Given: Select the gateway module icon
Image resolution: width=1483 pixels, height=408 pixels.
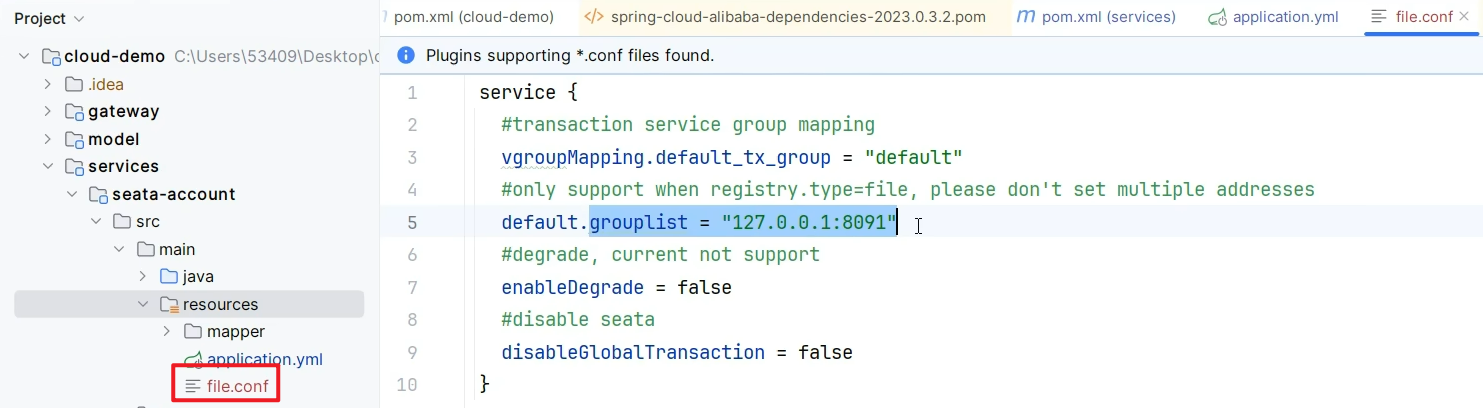Looking at the screenshot, I should (74, 112).
